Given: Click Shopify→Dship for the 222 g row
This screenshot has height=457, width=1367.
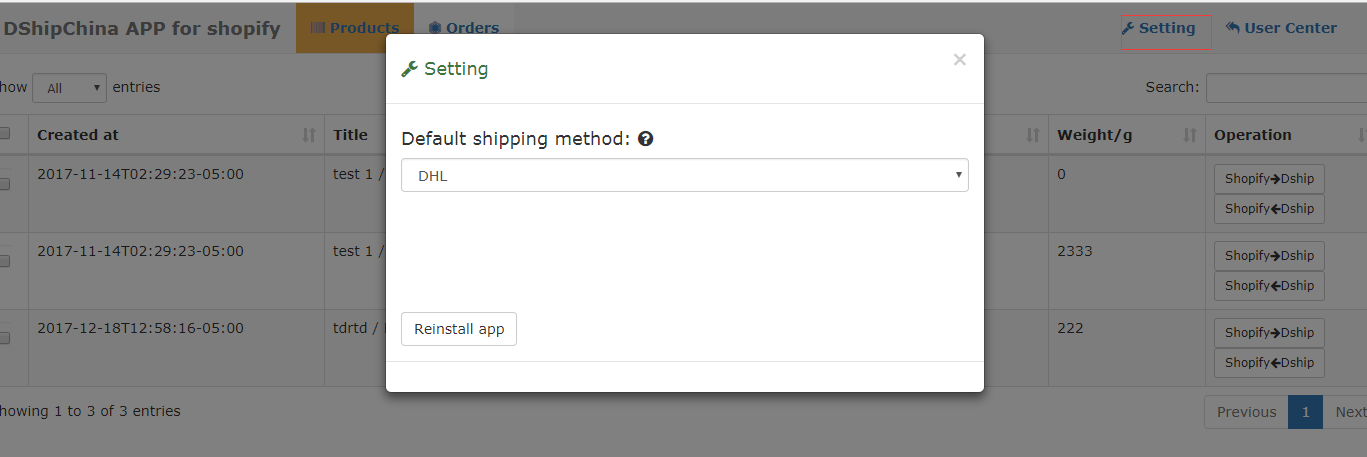Looking at the screenshot, I should (x=1269, y=333).
